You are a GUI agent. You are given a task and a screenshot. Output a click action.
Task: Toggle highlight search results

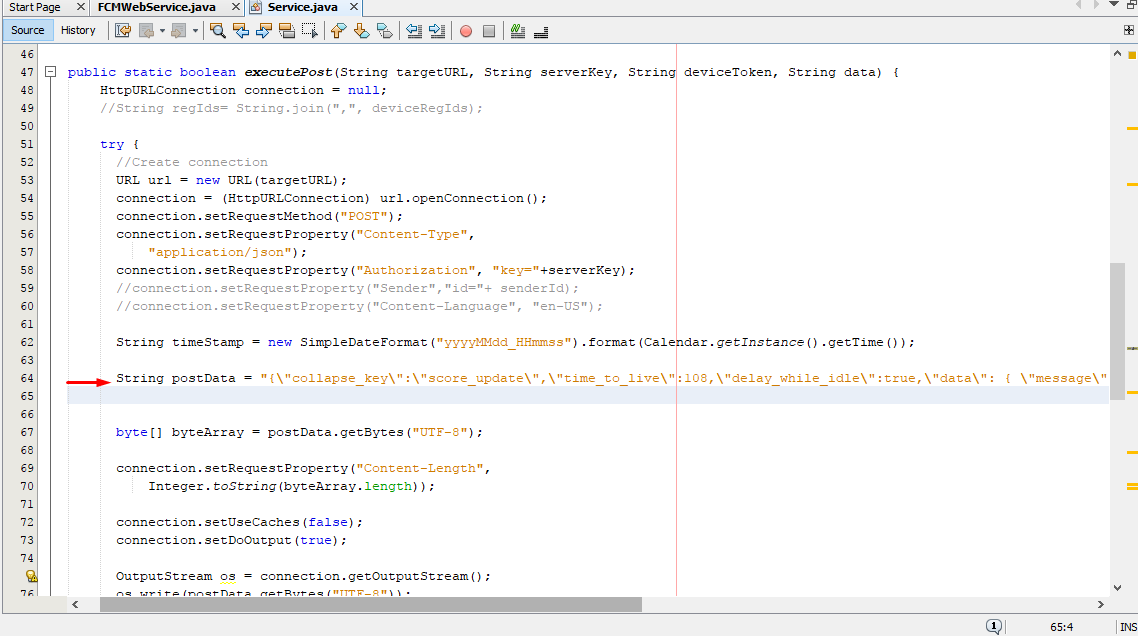(x=287, y=30)
